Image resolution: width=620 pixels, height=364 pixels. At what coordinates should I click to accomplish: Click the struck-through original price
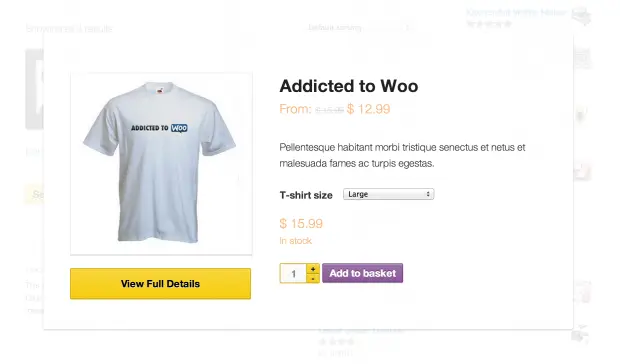point(329,110)
